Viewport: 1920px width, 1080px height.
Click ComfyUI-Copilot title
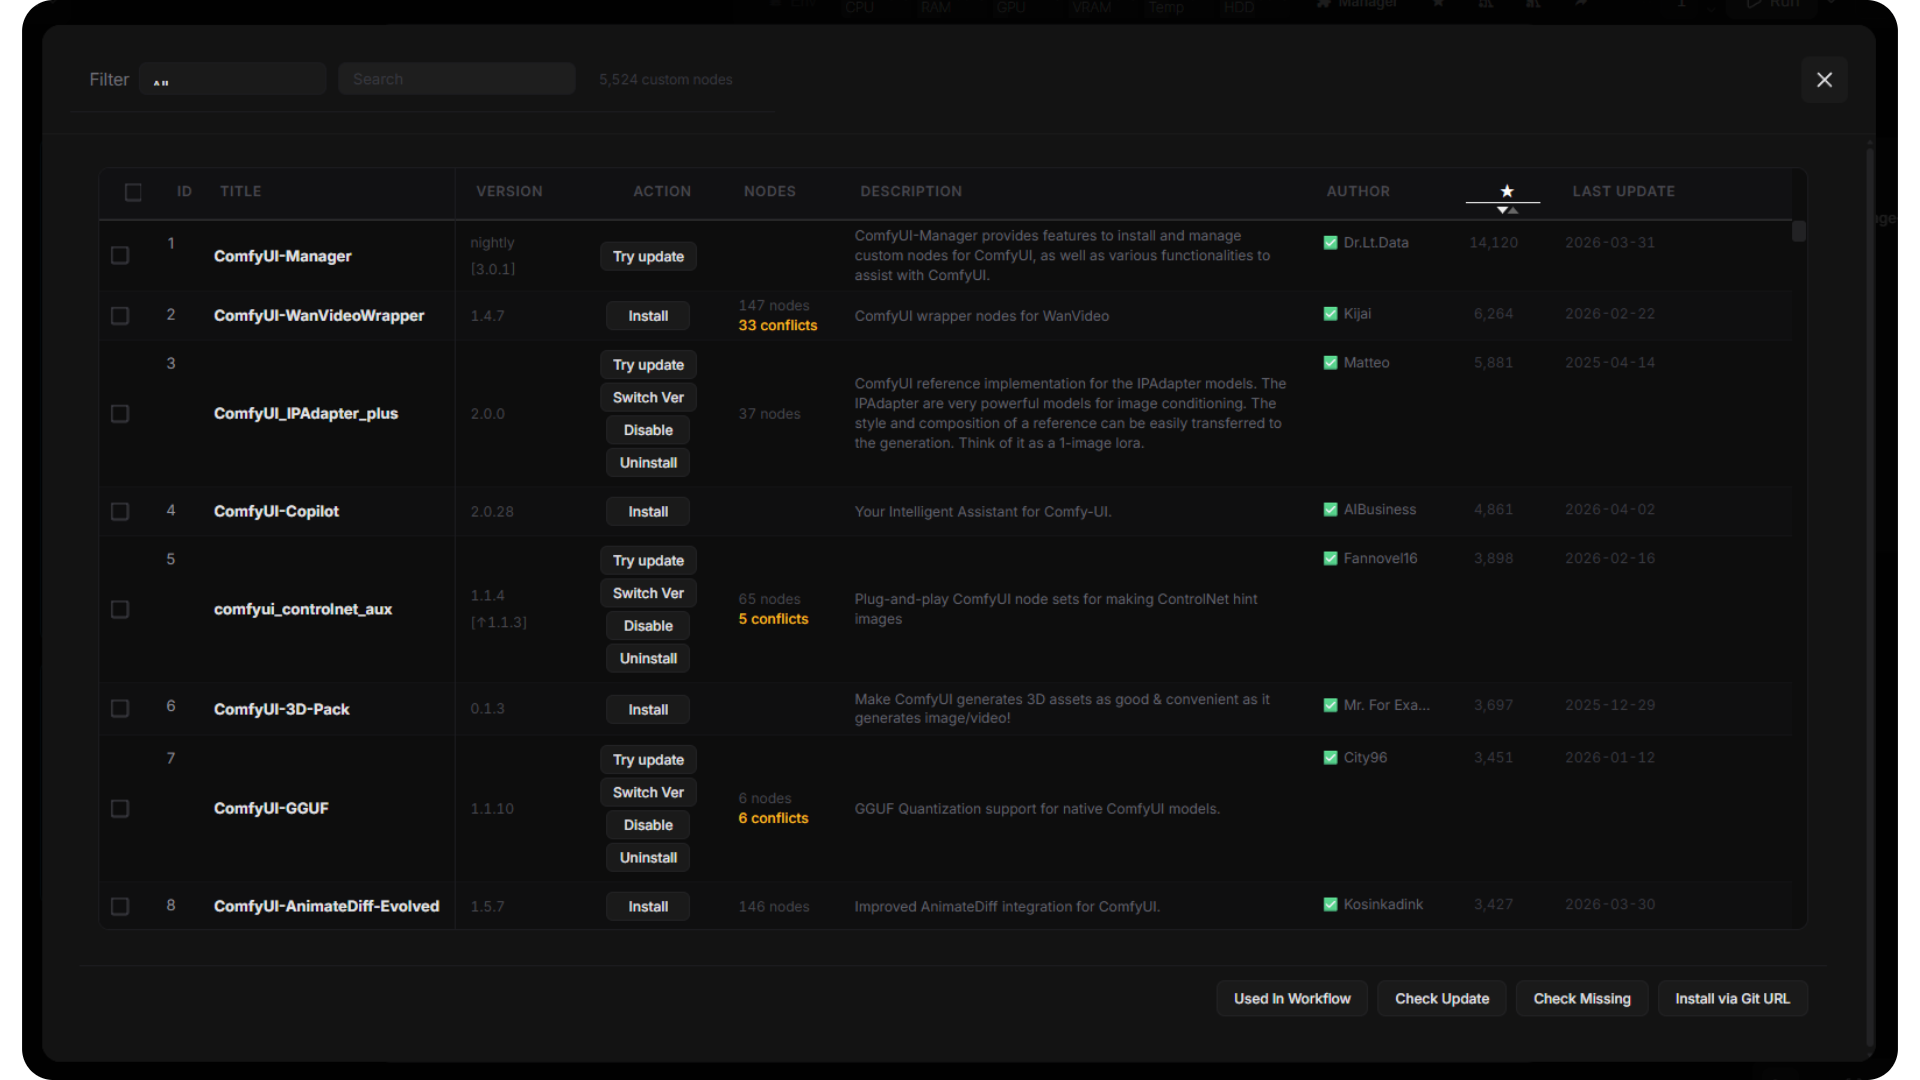click(x=276, y=511)
